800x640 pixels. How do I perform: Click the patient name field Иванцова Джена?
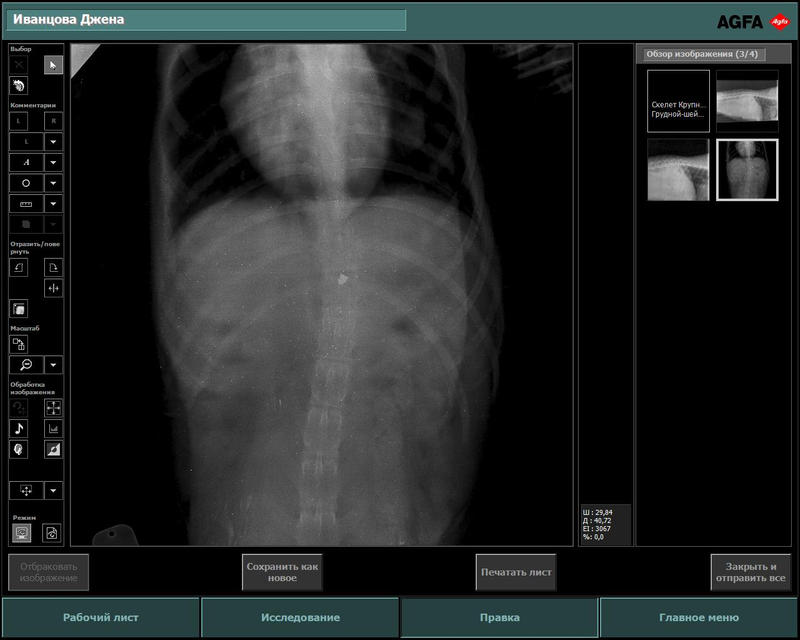click(x=206, y=20)
